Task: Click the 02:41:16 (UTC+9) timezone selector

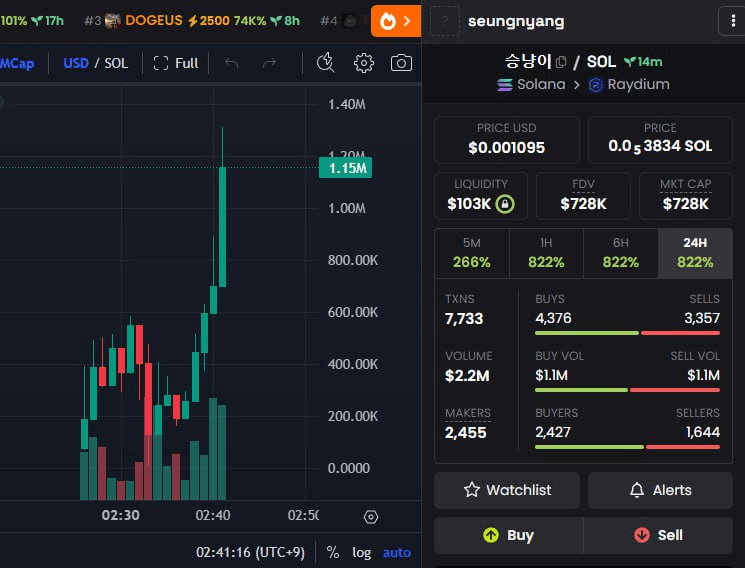Action: pos(250,552)
